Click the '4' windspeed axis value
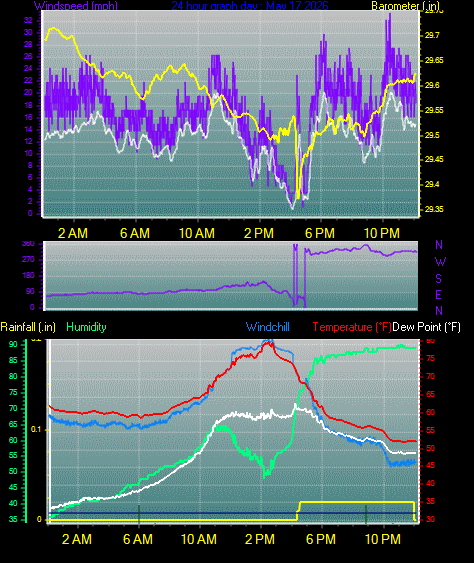Image resolution: width=474 pixels, height=563 pixels. click(30, 190)
